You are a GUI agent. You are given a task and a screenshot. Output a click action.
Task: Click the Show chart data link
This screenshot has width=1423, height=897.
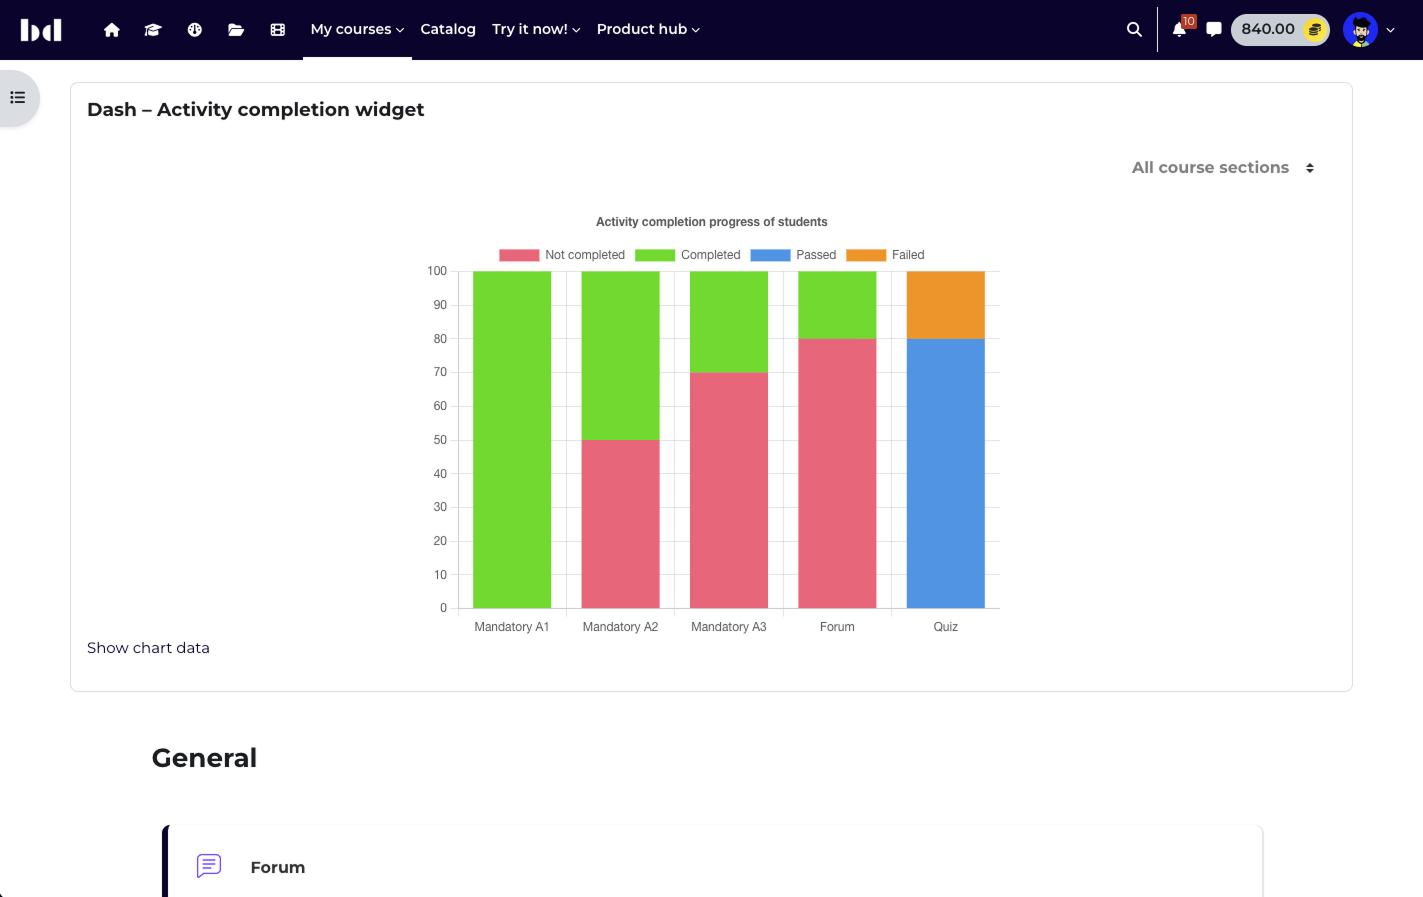(148, 648)
